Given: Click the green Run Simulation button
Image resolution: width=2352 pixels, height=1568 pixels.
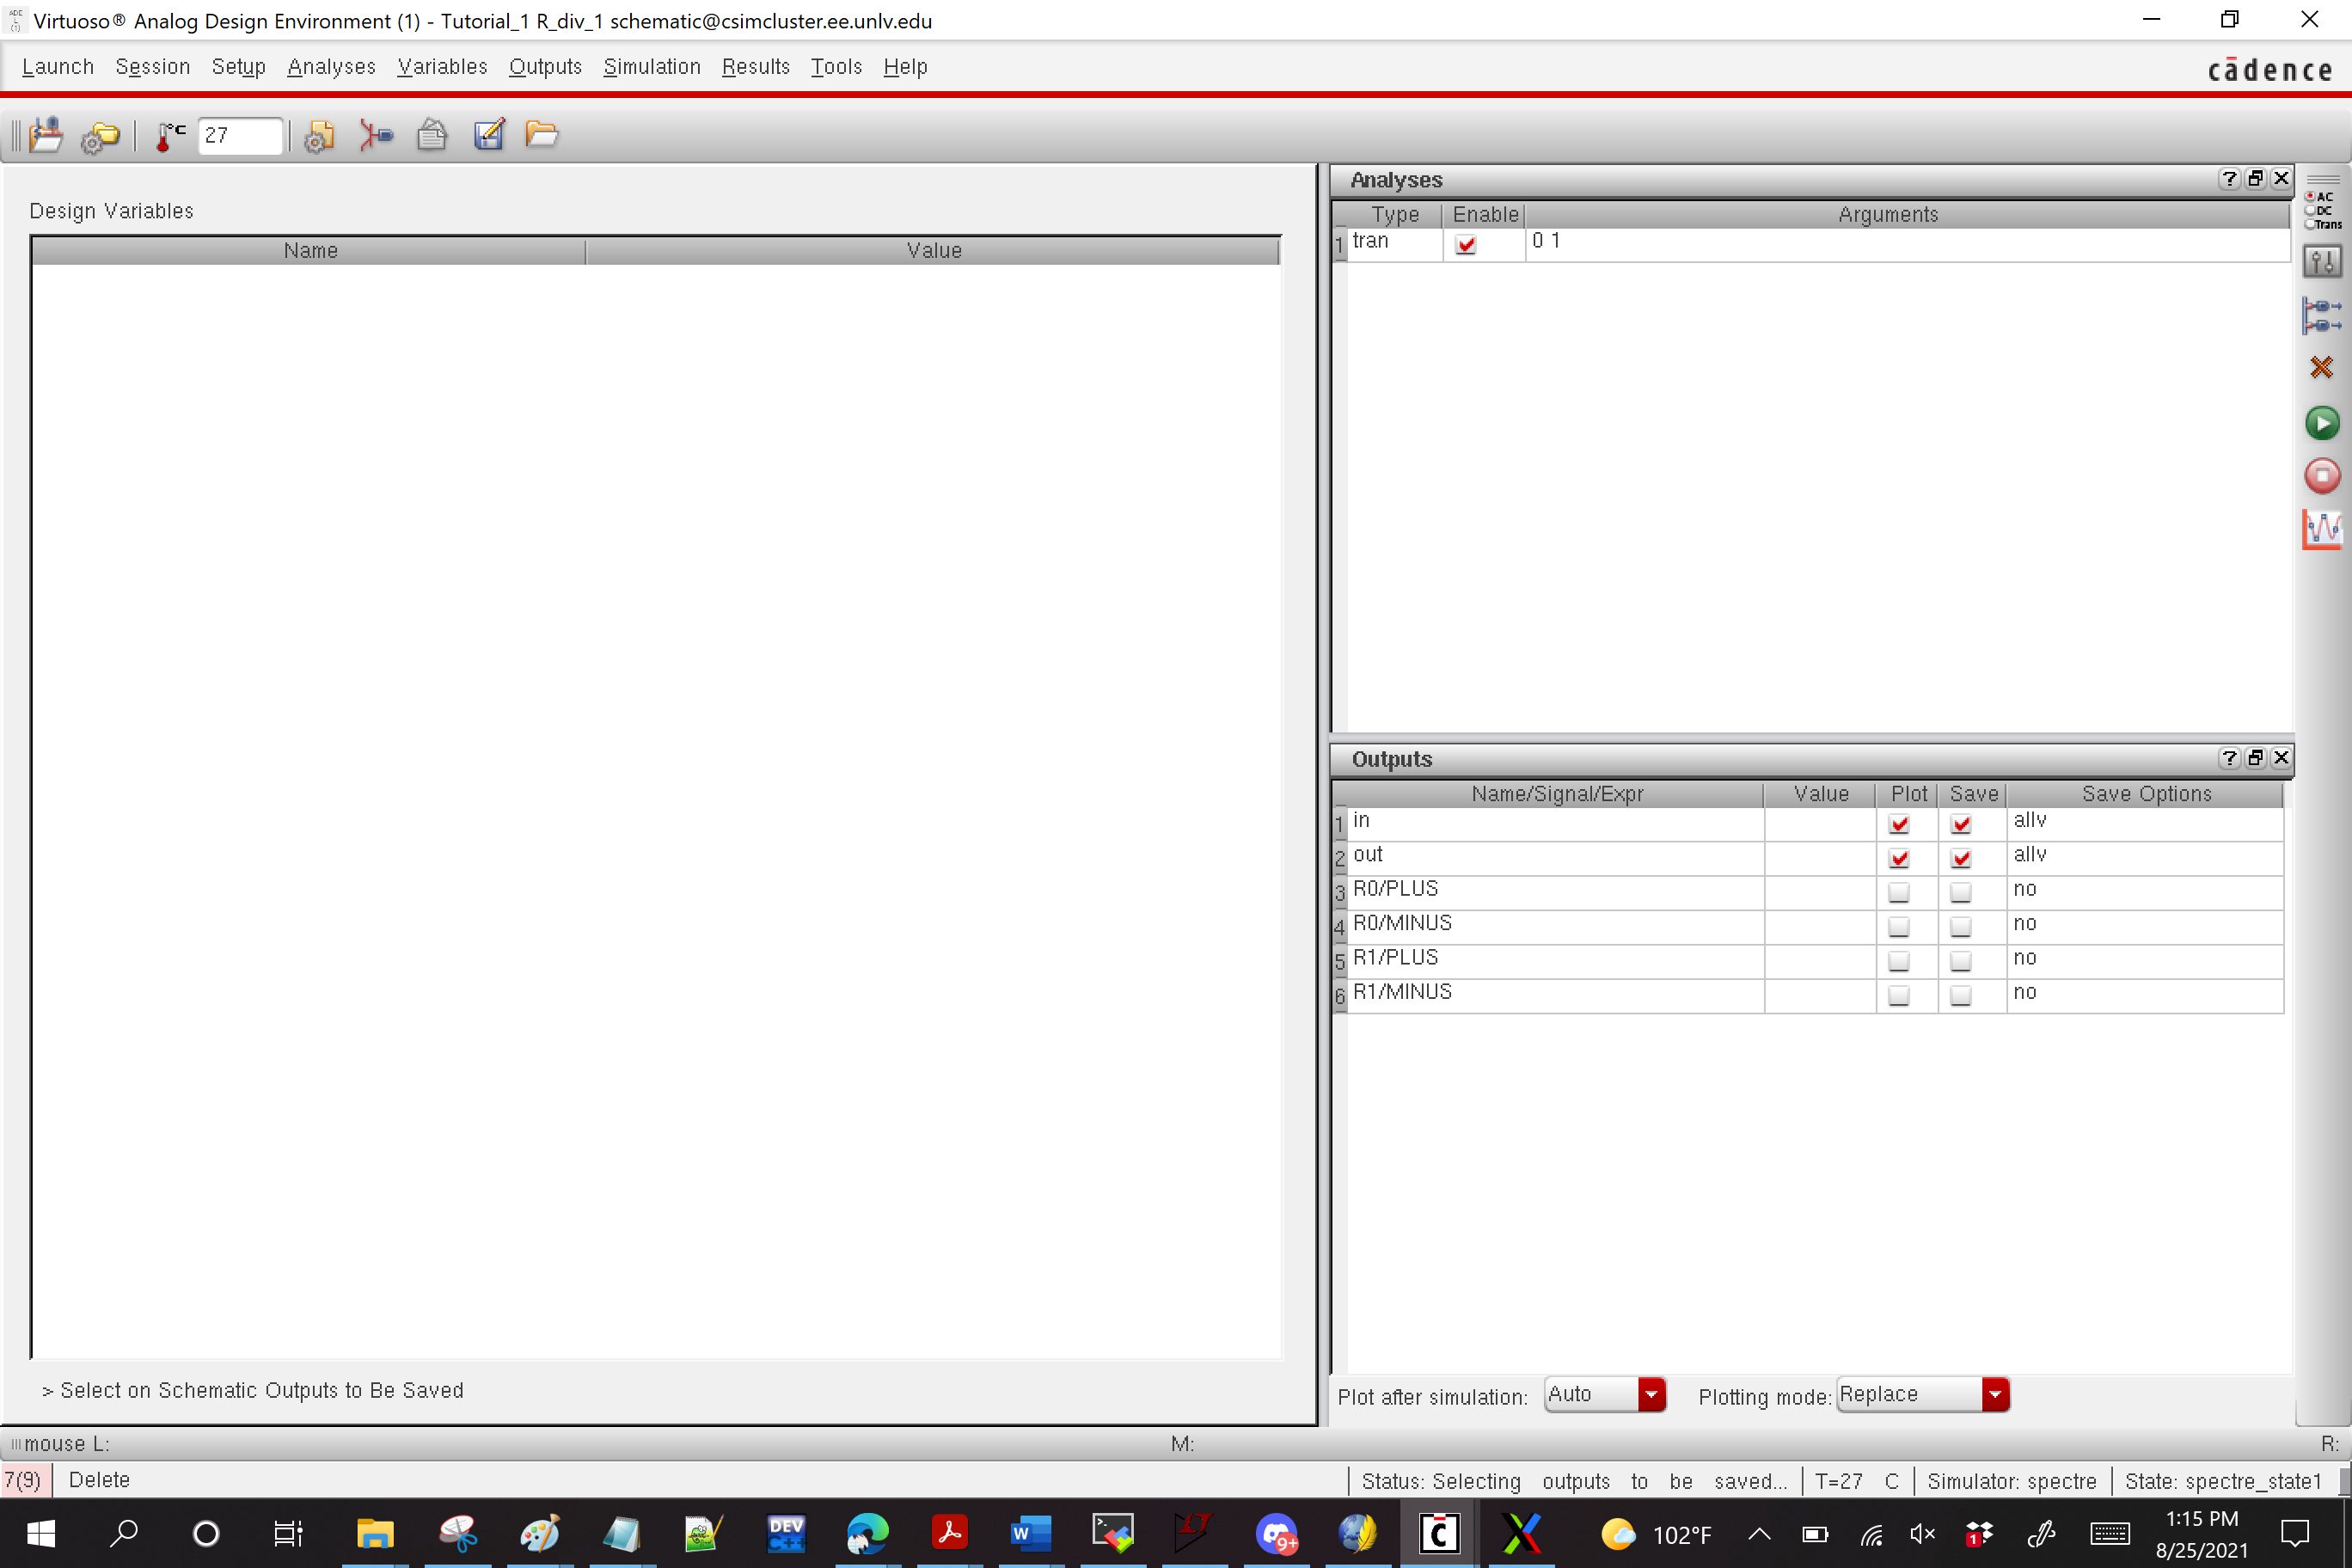Looking at the screenshot, I should click(2321, 423).
